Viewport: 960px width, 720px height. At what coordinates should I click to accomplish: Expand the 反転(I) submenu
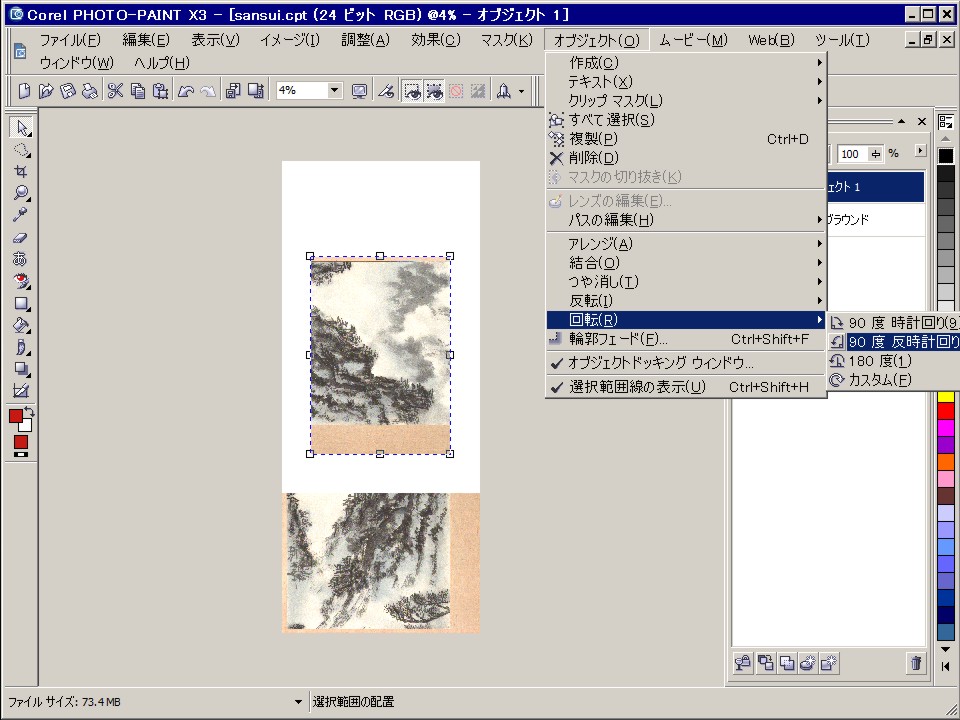686,301
